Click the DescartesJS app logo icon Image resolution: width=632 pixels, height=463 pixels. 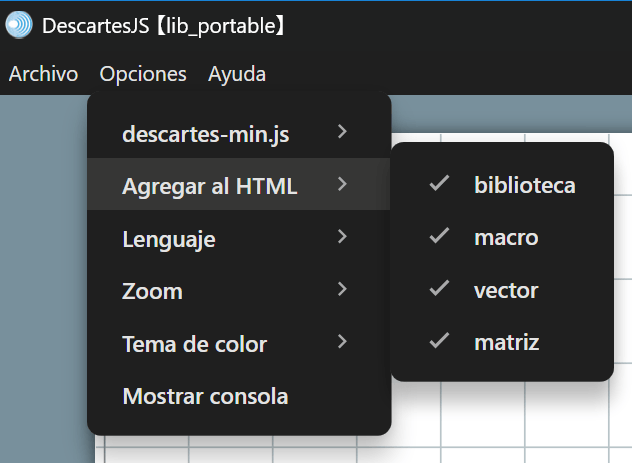pyautogui.click(x=19, y=25)
